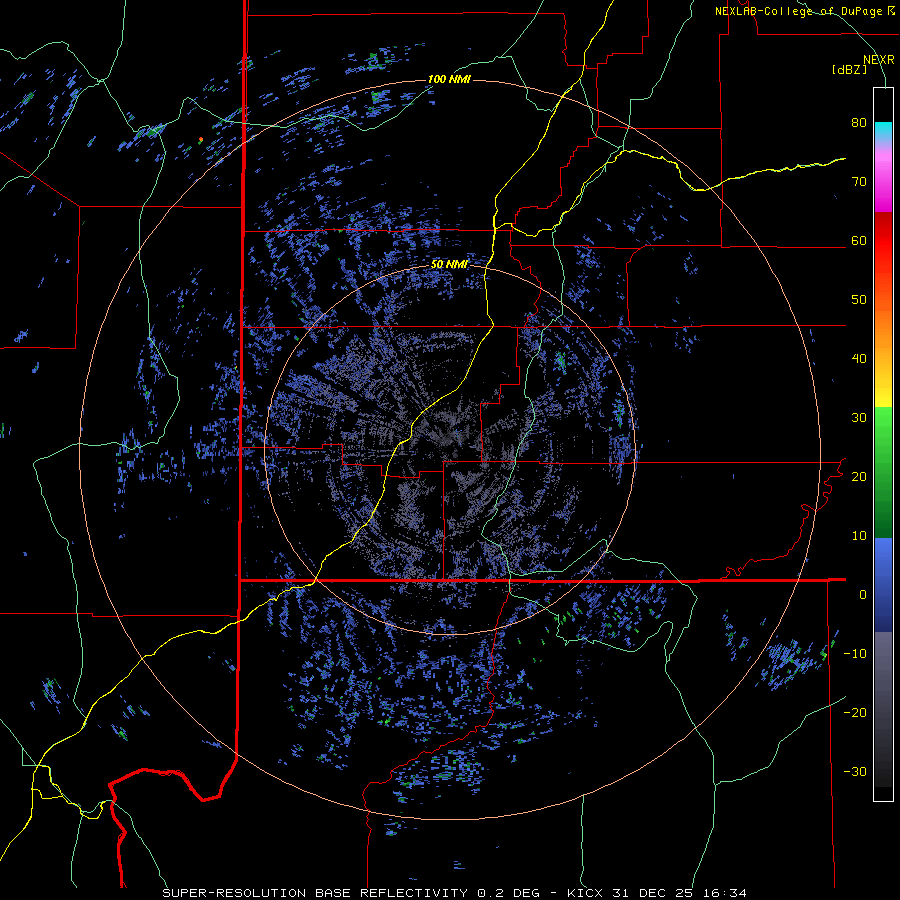Click the 60 dBZ scale value

859,240
